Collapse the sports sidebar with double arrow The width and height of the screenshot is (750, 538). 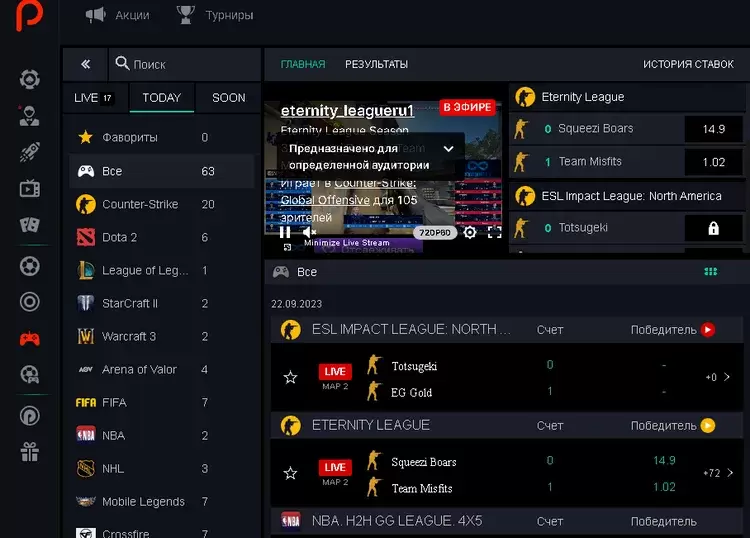86,64
